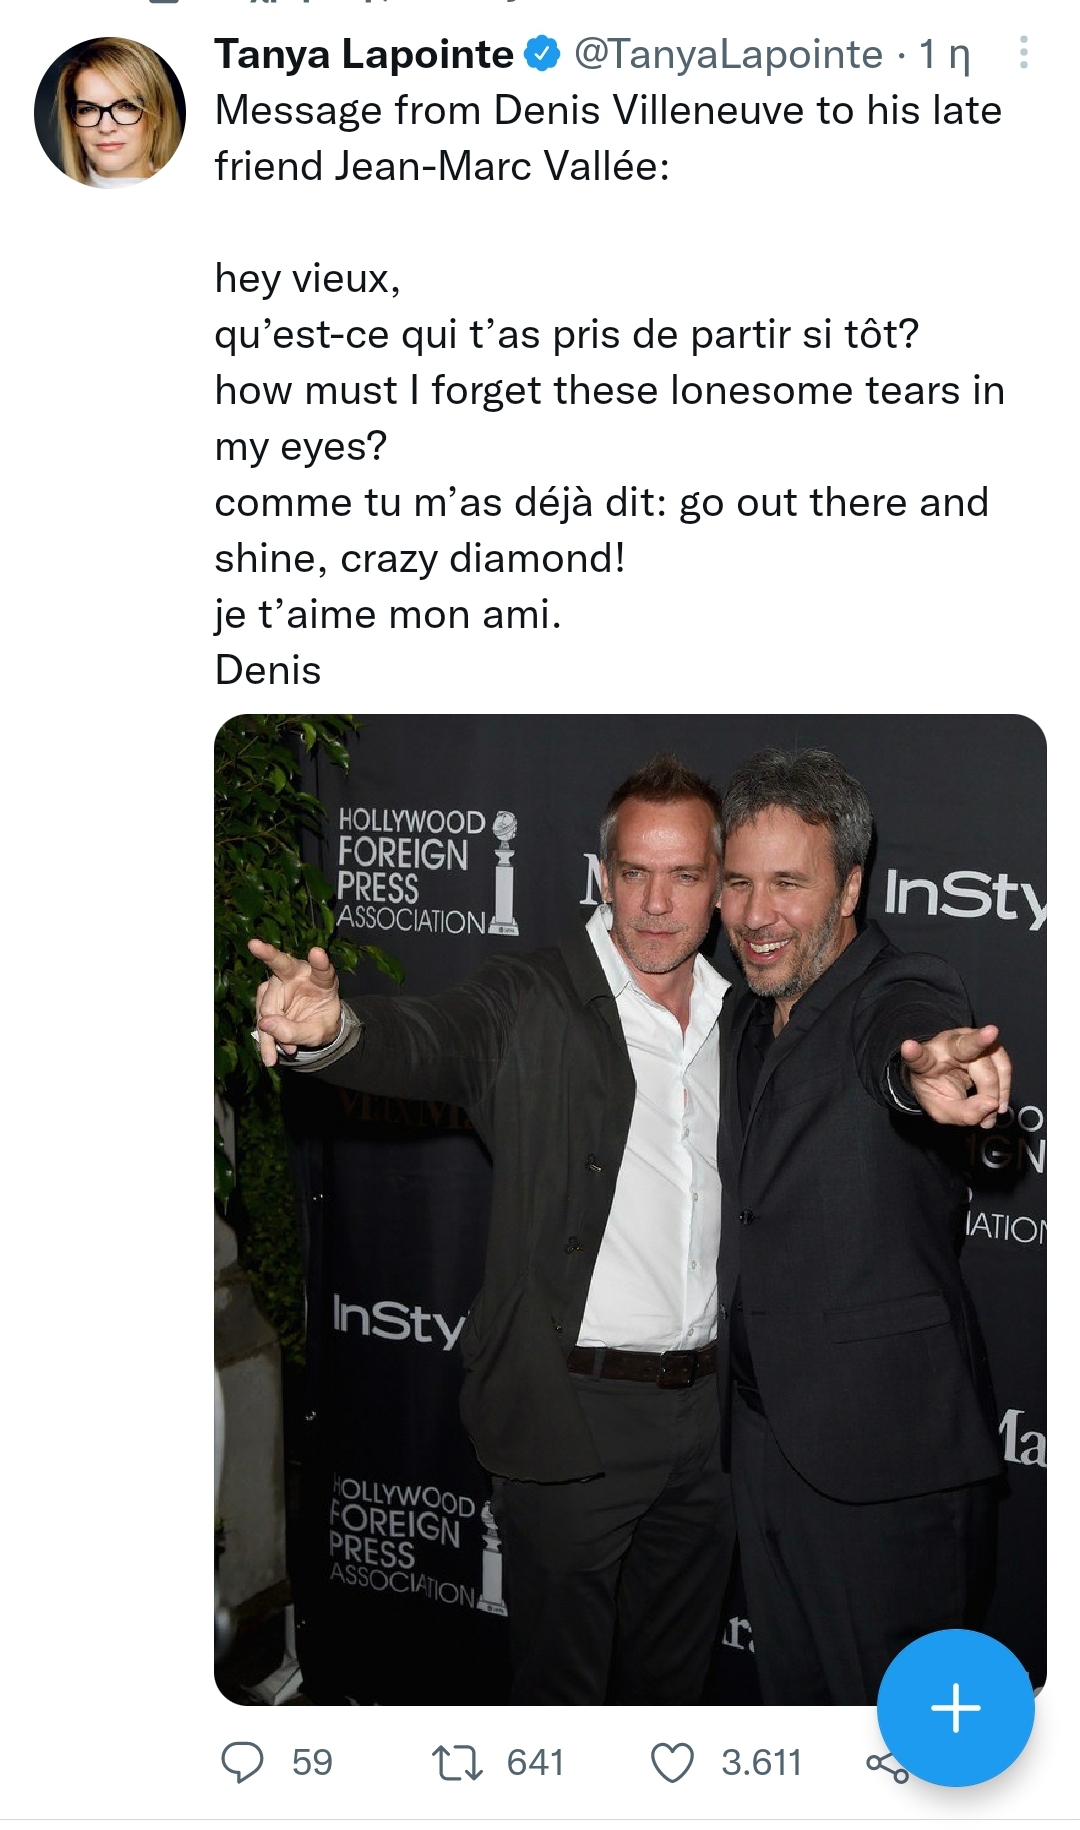This screenshot has width=1080, height=1830.
Task: Tap the 'Denis' signature line
Action: 268,670
